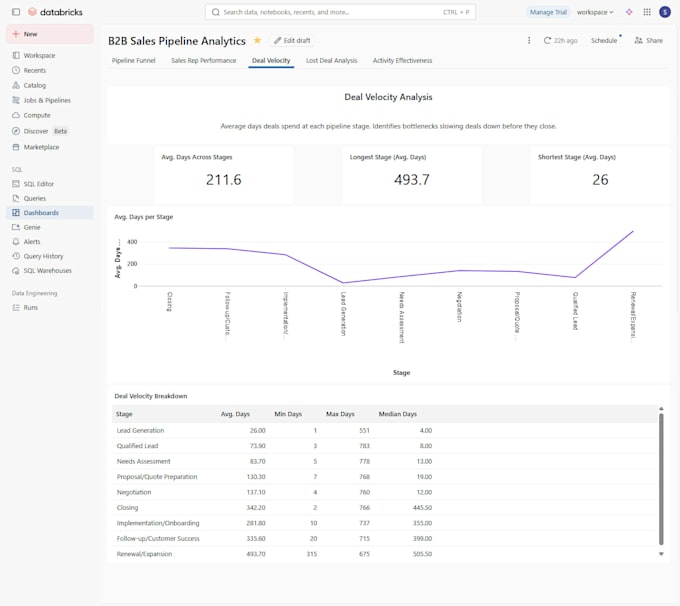680x606 pixels.
Task: Select Follow-up/Customer Success row
Action: [x=385, y=538]
